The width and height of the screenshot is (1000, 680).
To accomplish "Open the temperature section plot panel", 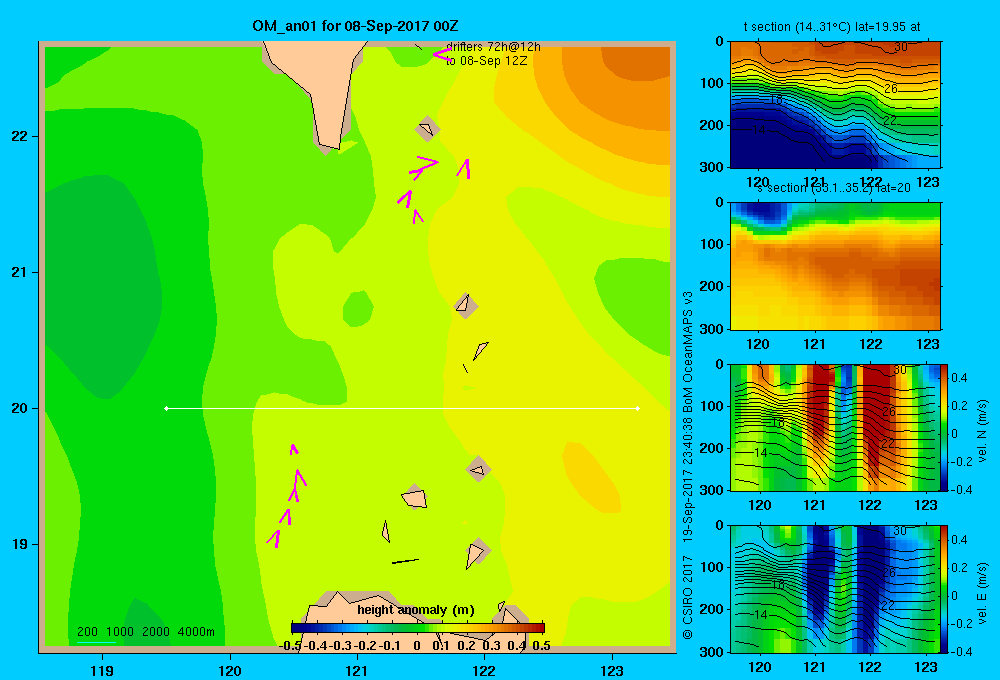I will coord(835,105).
